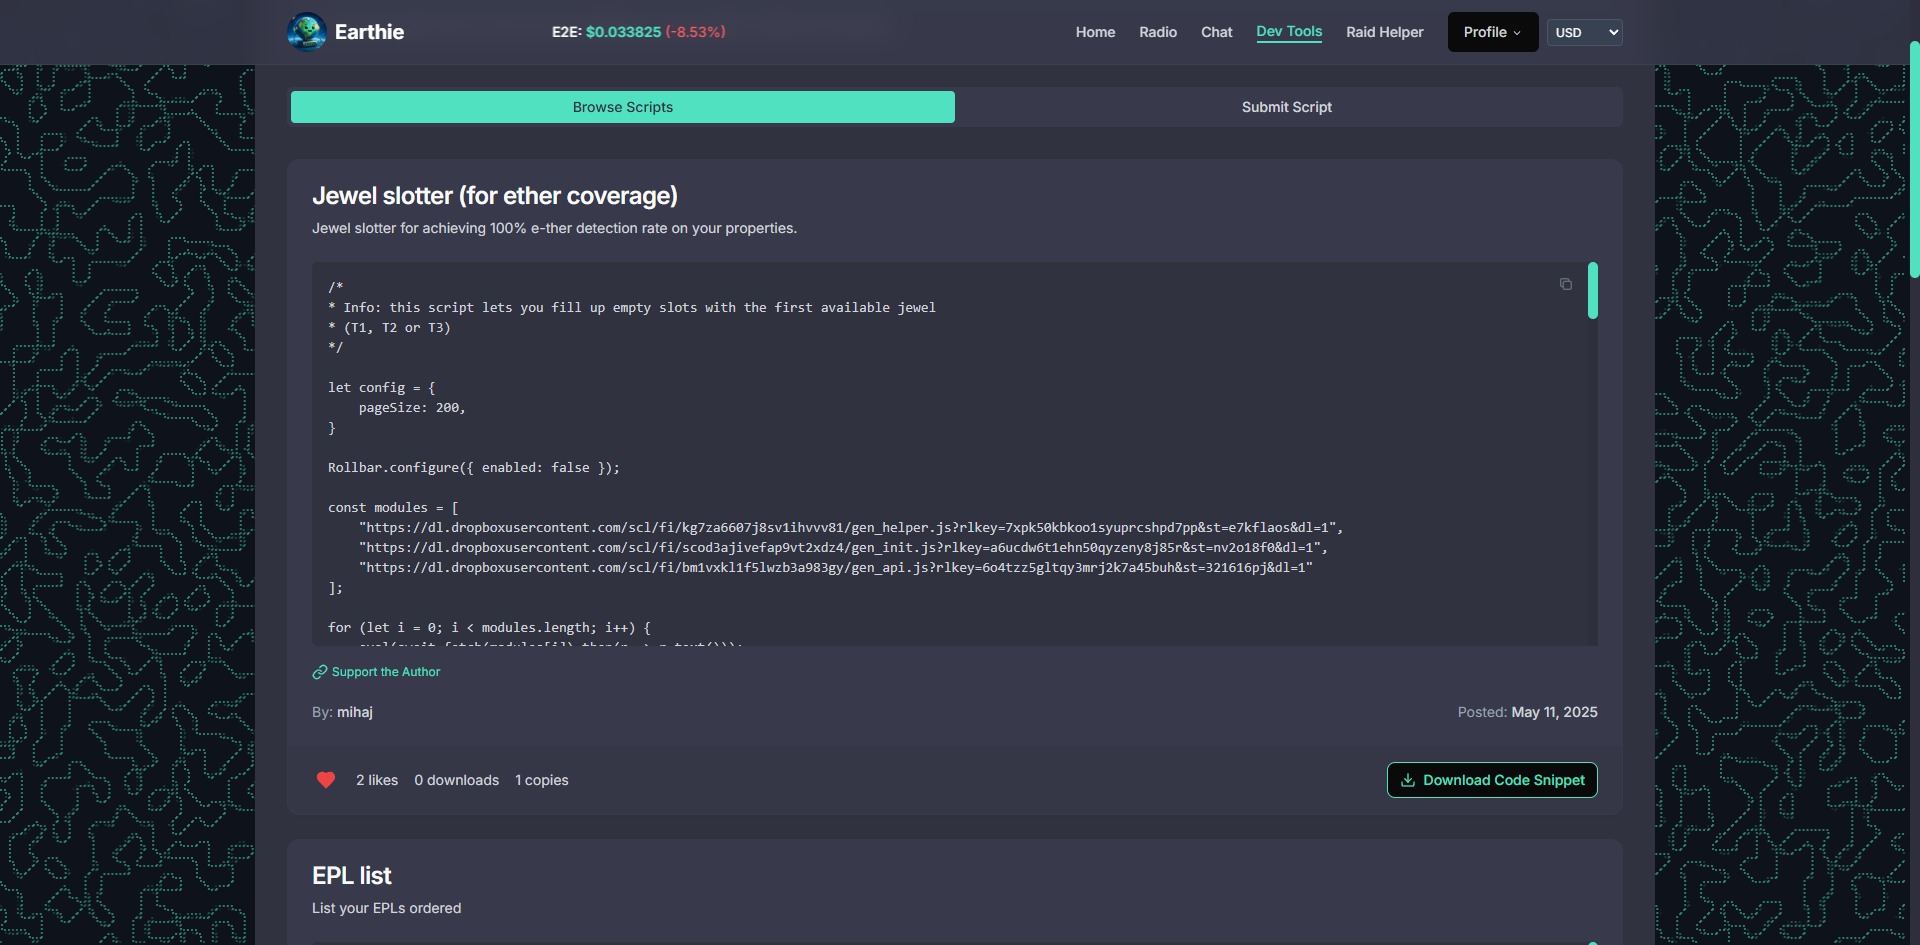Open the USD currency selector
1920x945 pixels.
(1584, 32)
